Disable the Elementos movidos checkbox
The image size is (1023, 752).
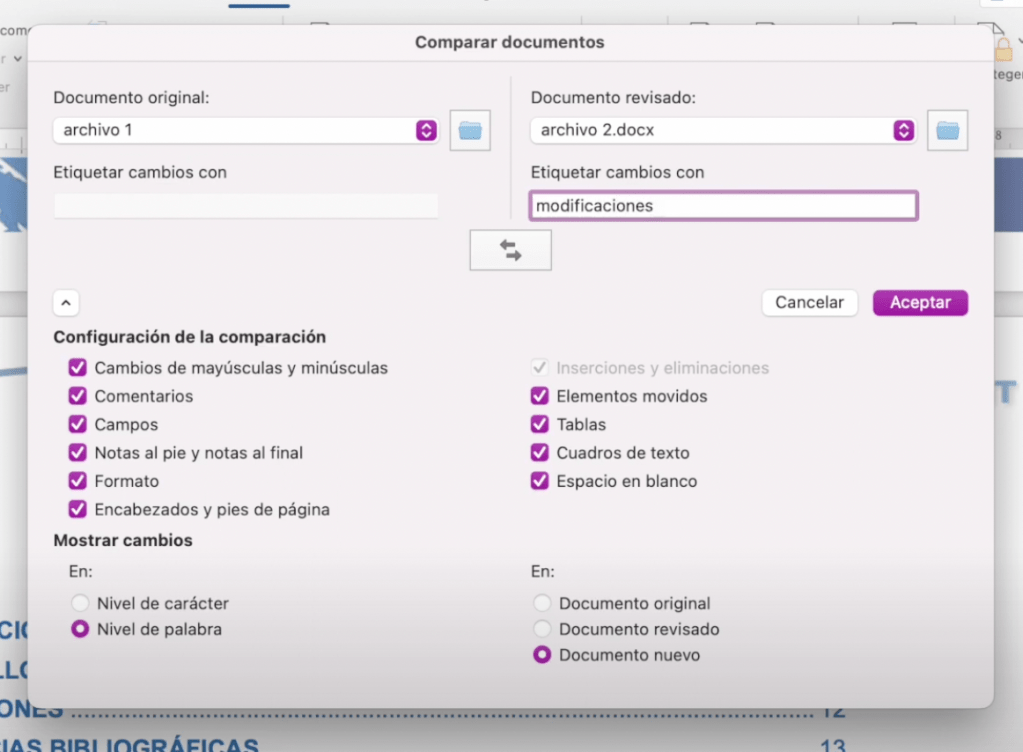(540, 396)
